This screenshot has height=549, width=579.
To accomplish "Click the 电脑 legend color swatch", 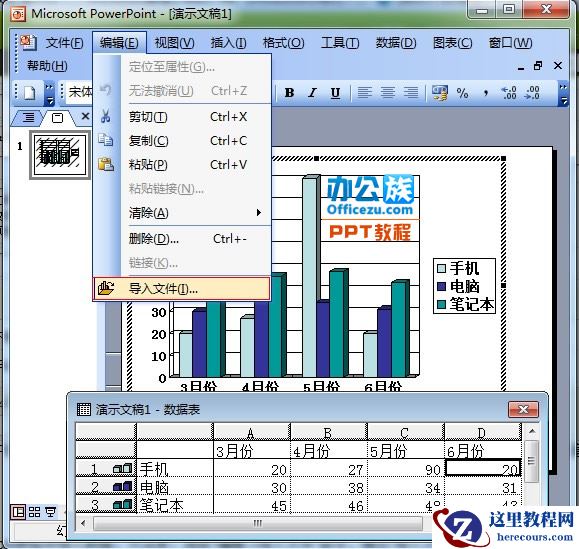I will coord(442,286).
